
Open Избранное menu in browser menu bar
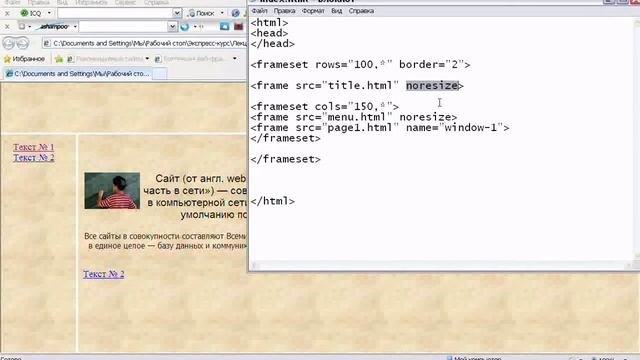pos(91,2)
